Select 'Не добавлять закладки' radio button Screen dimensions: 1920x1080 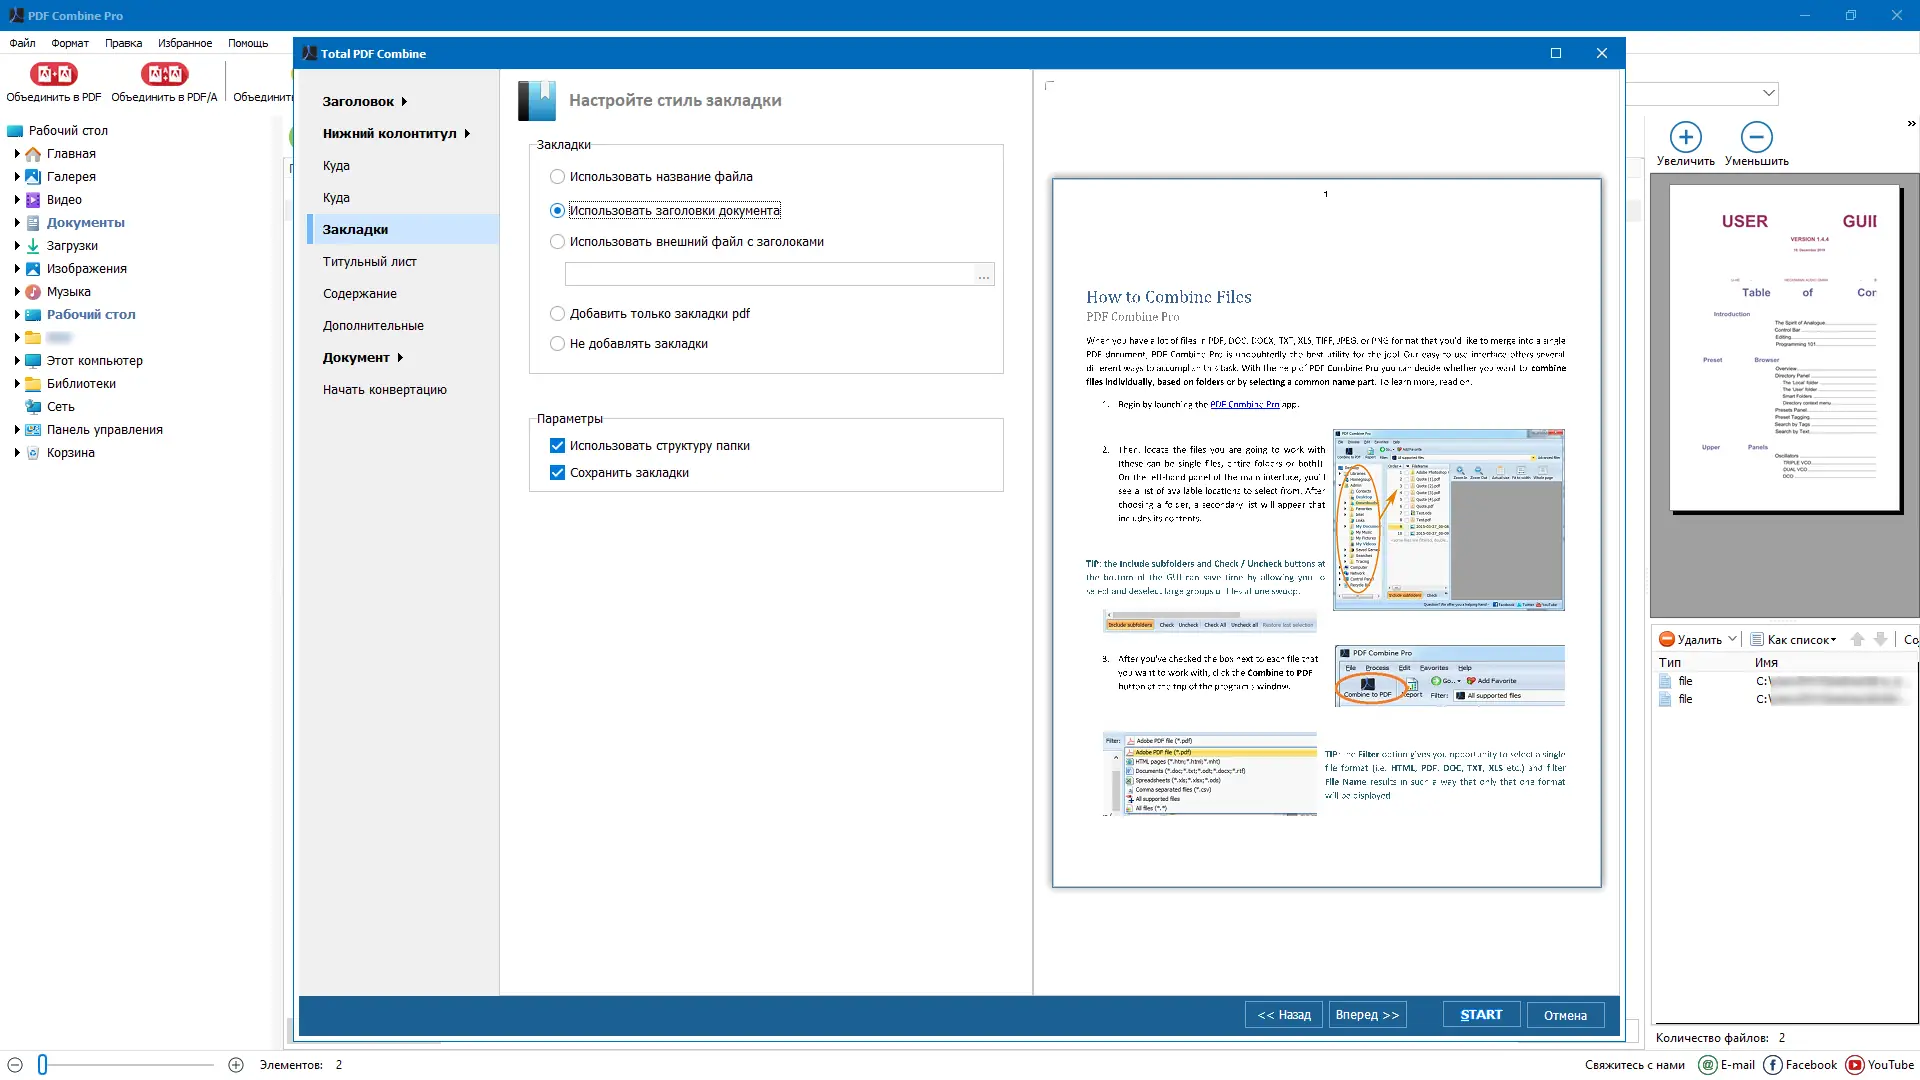558,344
